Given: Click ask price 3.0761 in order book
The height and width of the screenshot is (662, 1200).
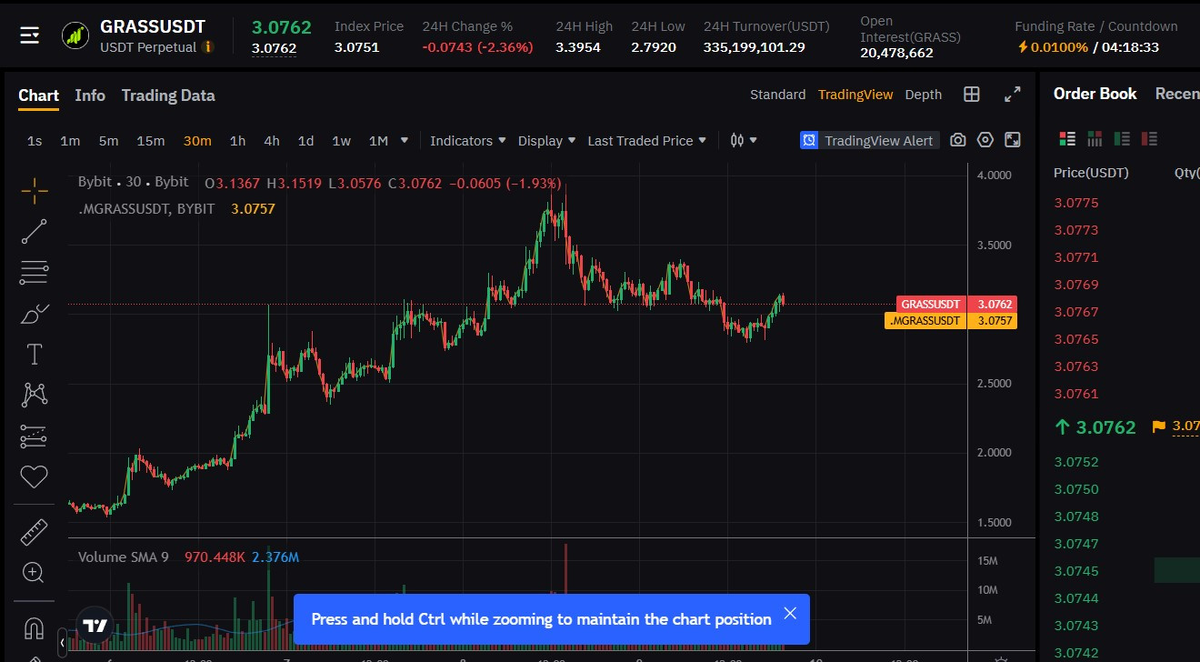Looking at the screenshot, I should pos(1076,394).
